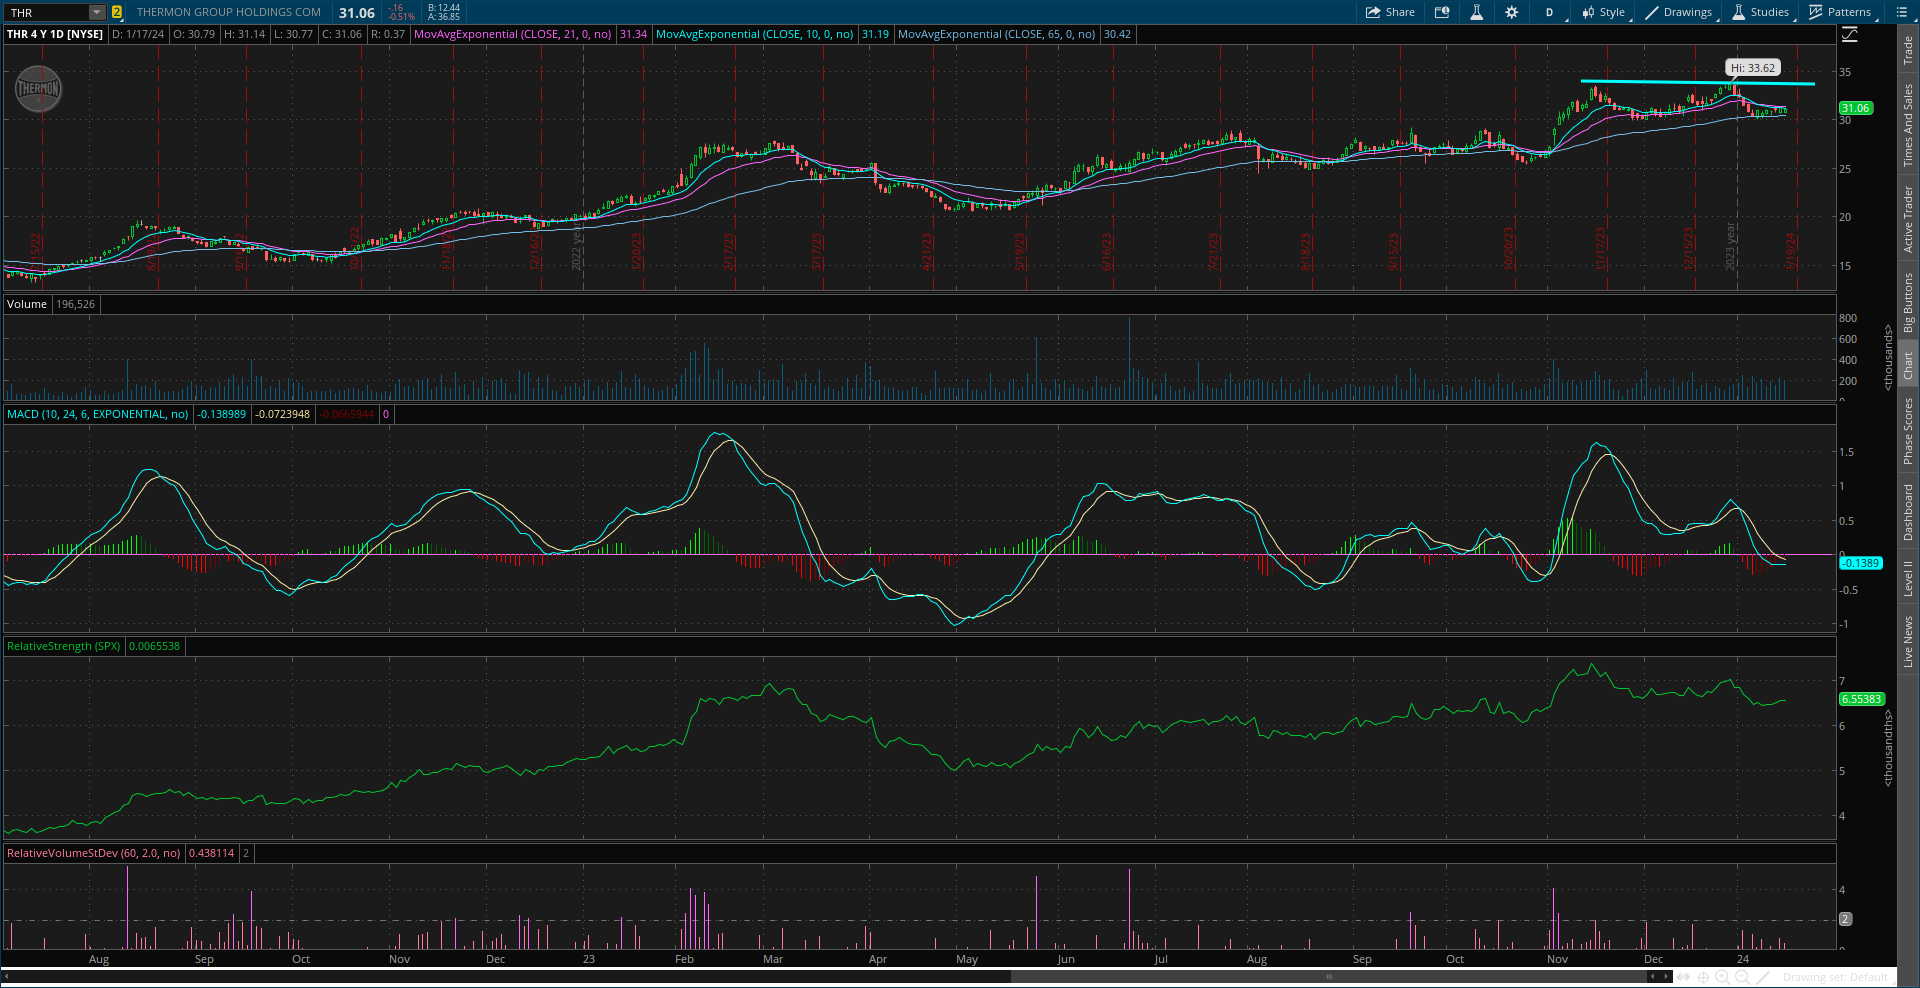Screen dimensions: 1920x988
Task: Click the Hi: 33.62 price bubble
Action: coord(1753,68)
